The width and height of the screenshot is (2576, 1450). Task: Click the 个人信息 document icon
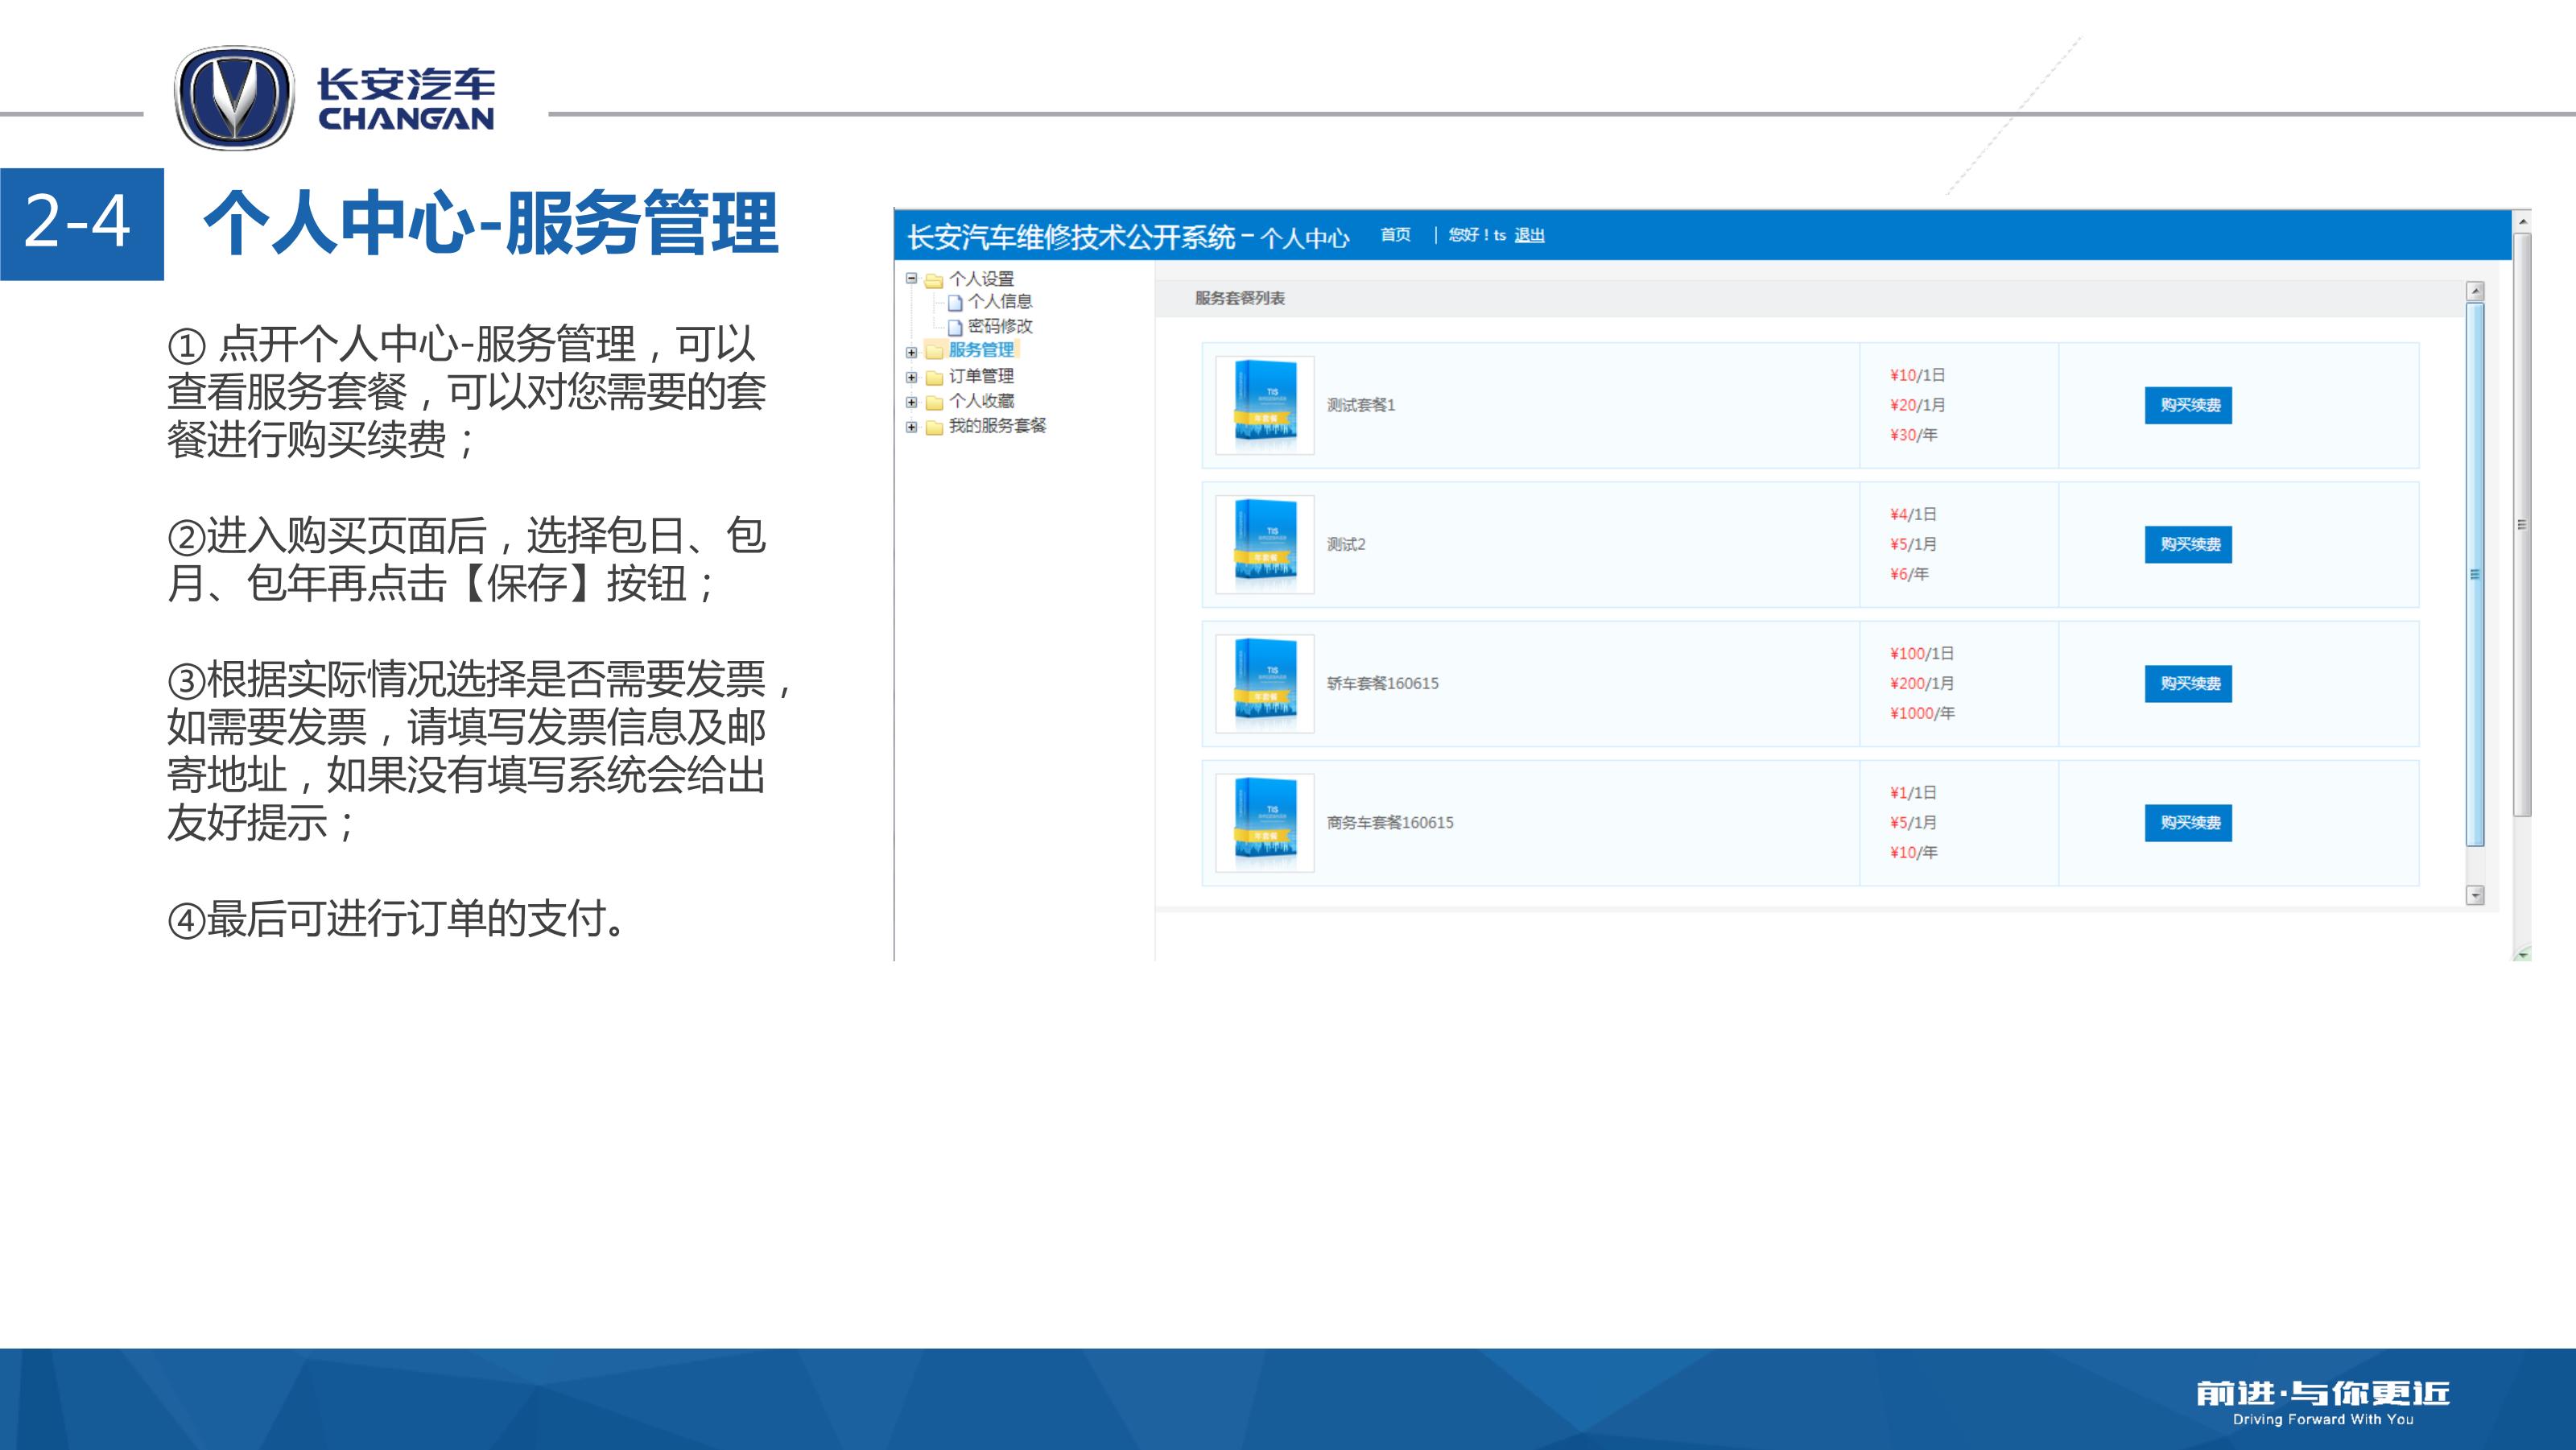955,302
